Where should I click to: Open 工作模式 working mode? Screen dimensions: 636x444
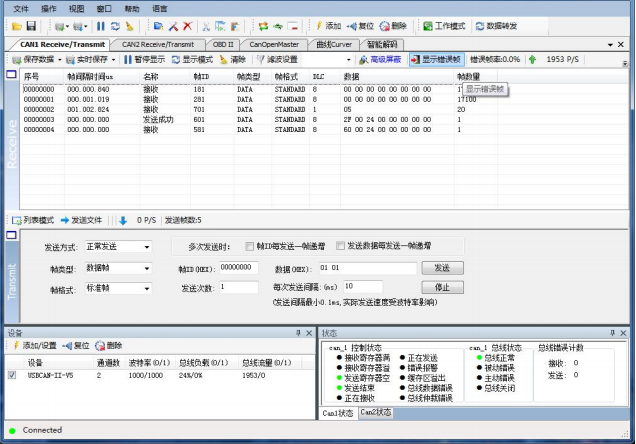tap(444, 26)
